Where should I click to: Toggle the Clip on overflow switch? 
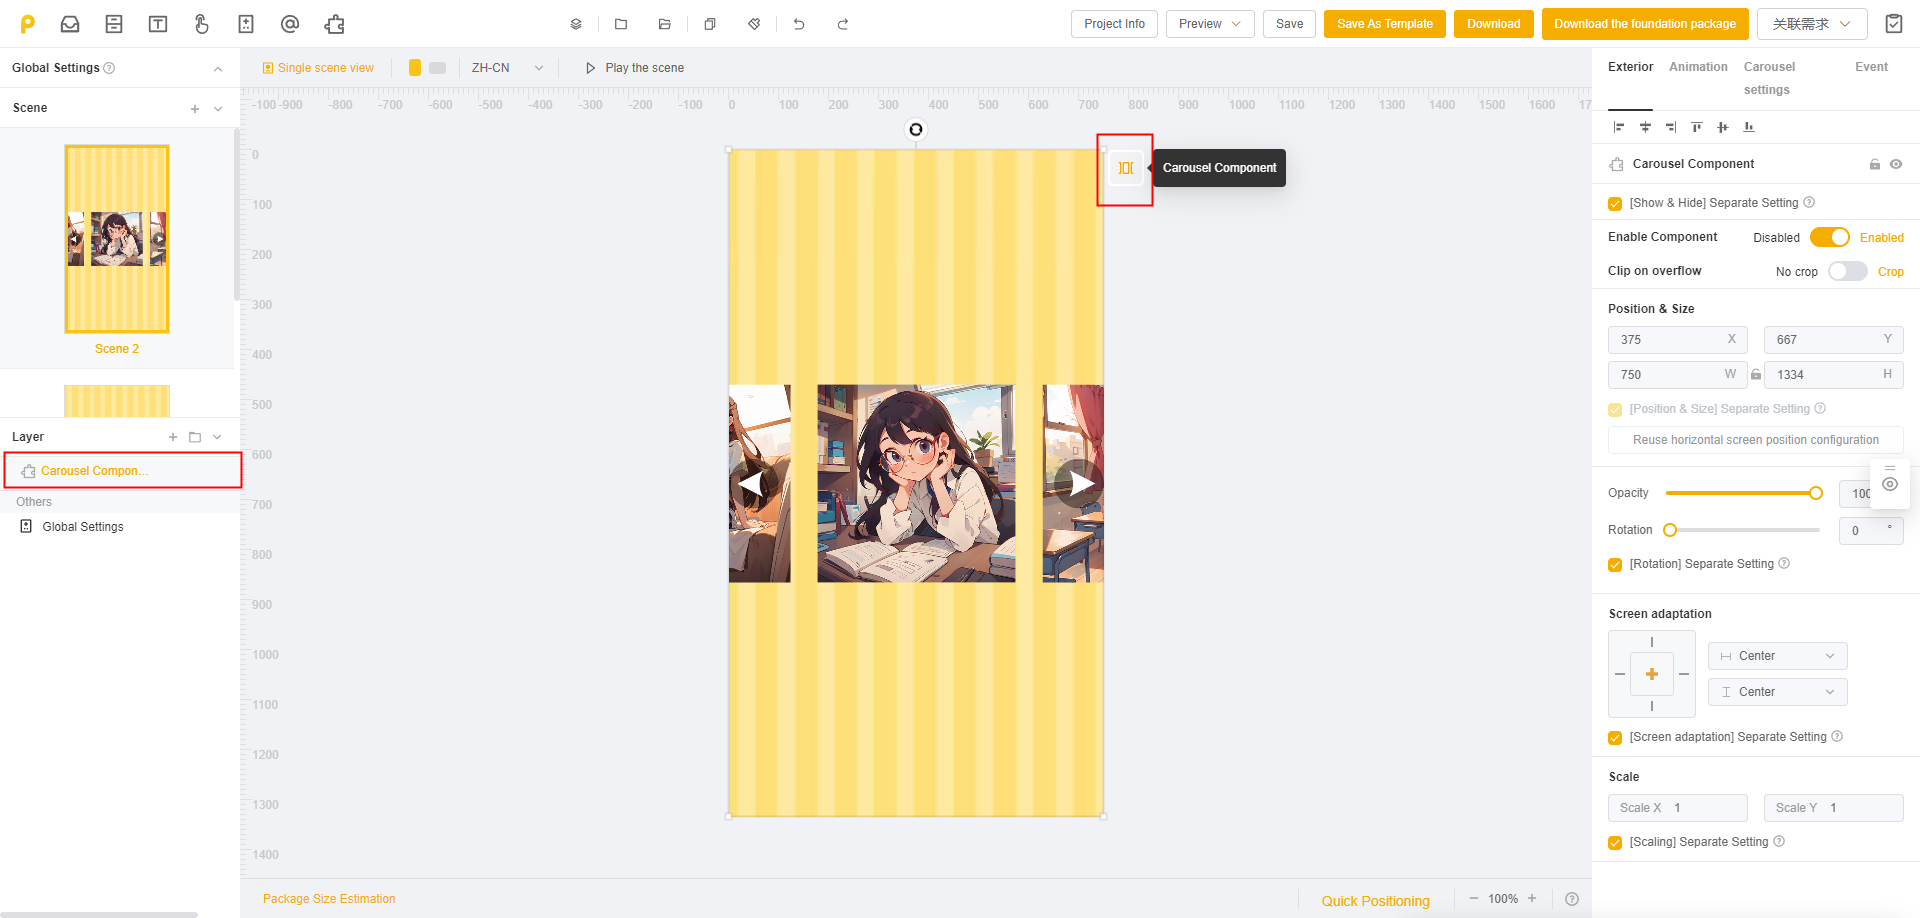point(1848,271)
